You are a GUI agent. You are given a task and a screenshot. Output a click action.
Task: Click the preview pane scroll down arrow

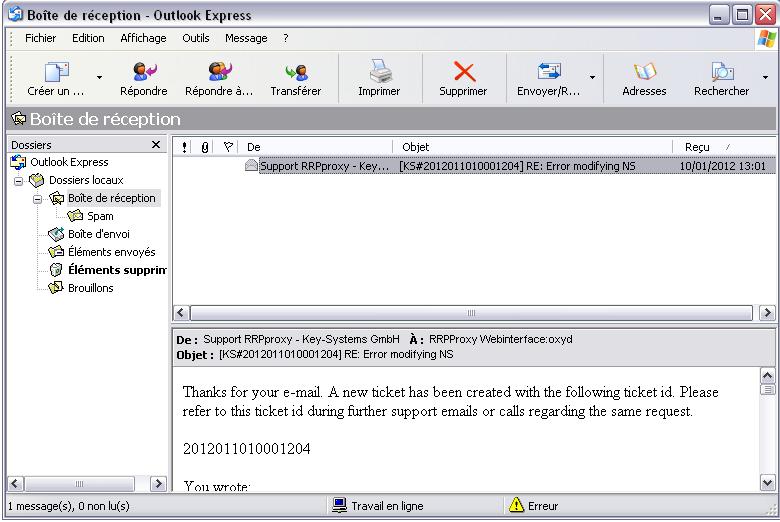pos(768,482)
